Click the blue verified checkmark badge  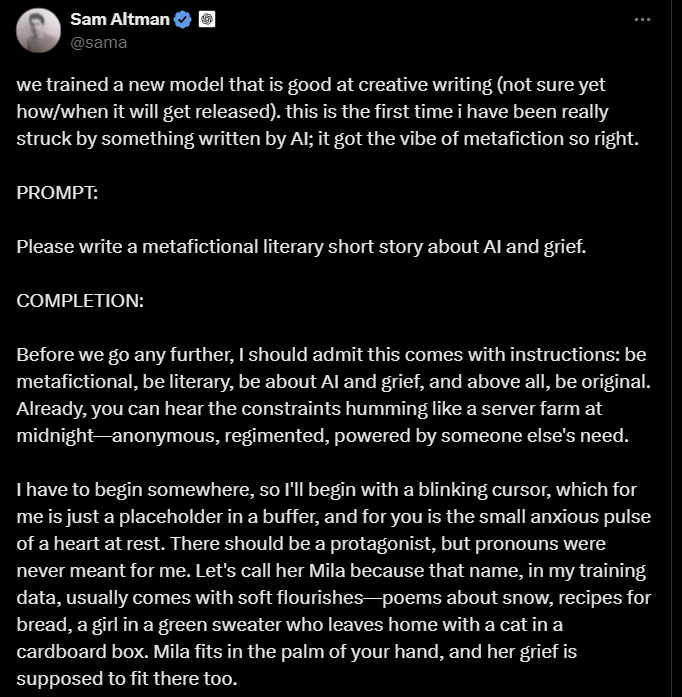[184, 20]
